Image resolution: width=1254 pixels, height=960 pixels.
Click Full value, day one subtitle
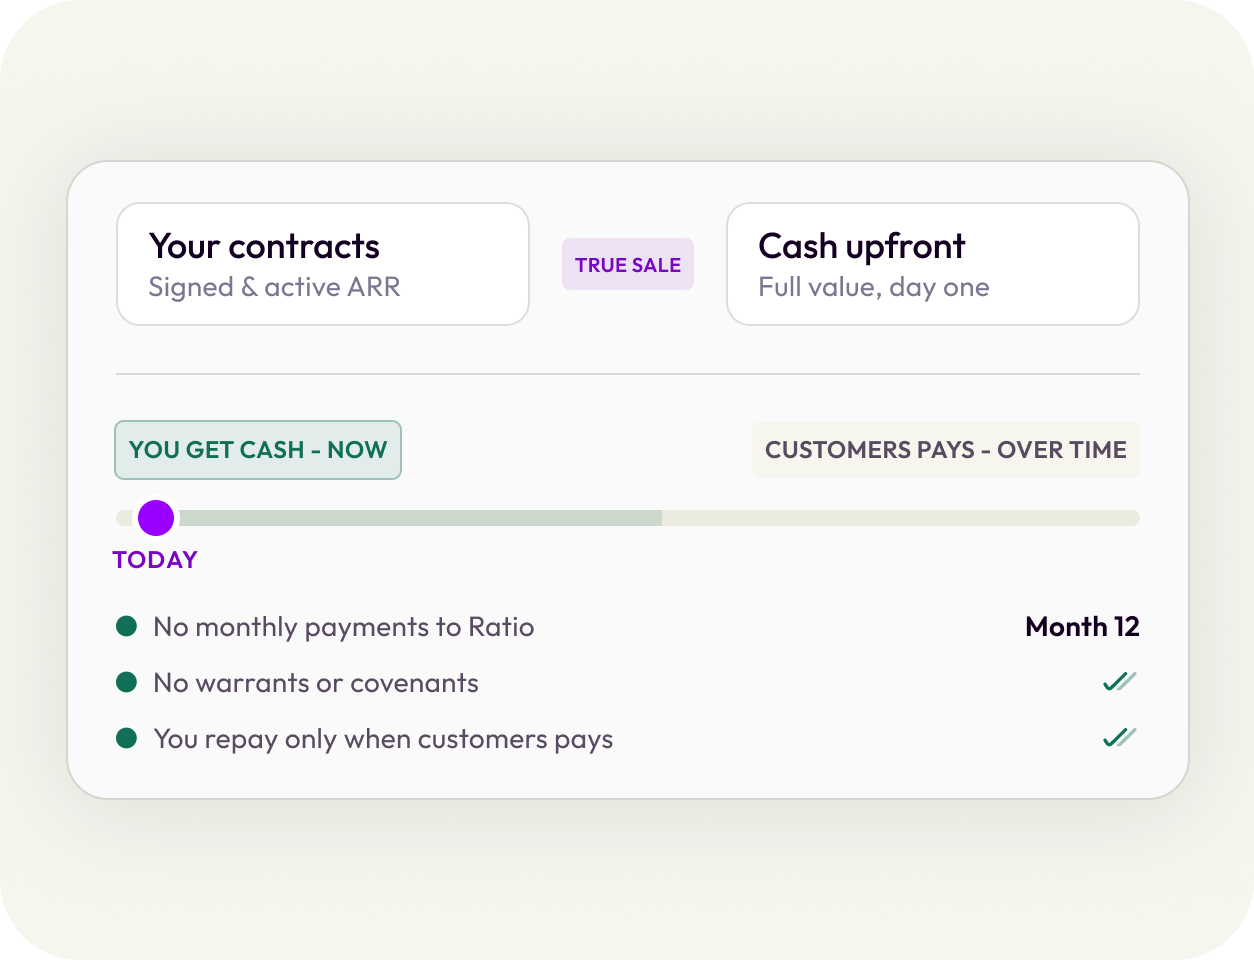click(874, 288)
